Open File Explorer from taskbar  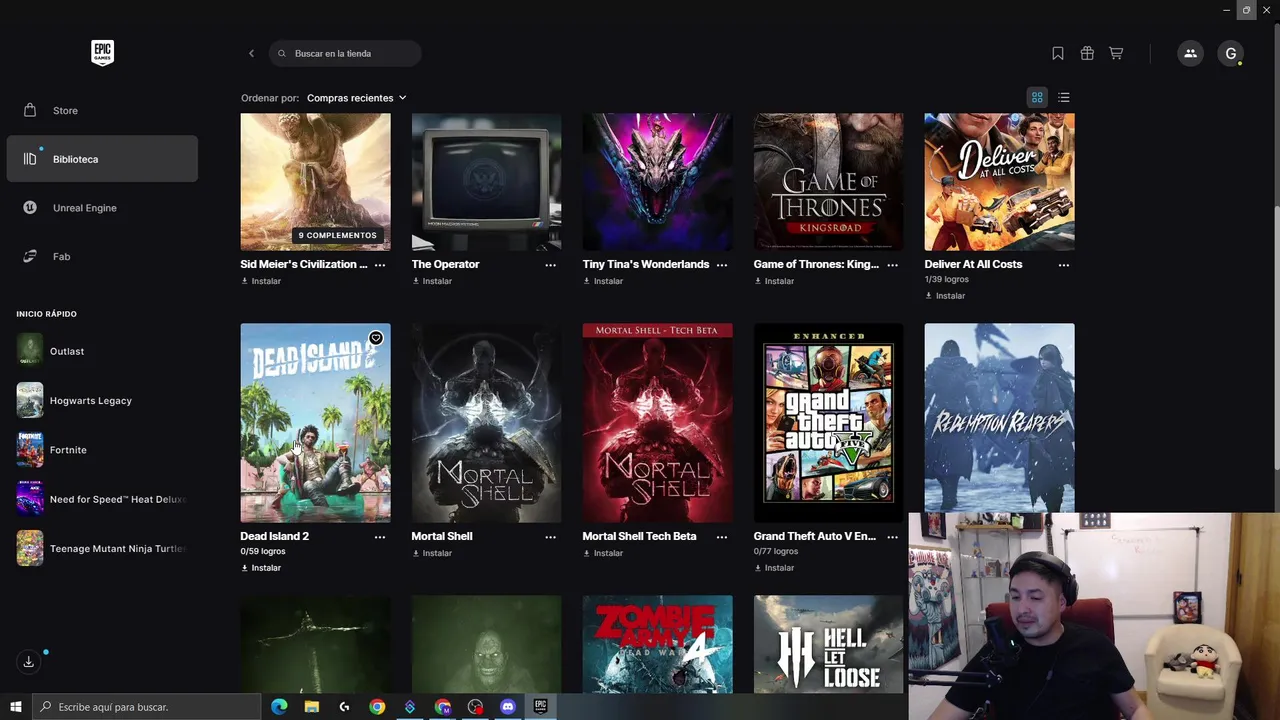point(312,707)
